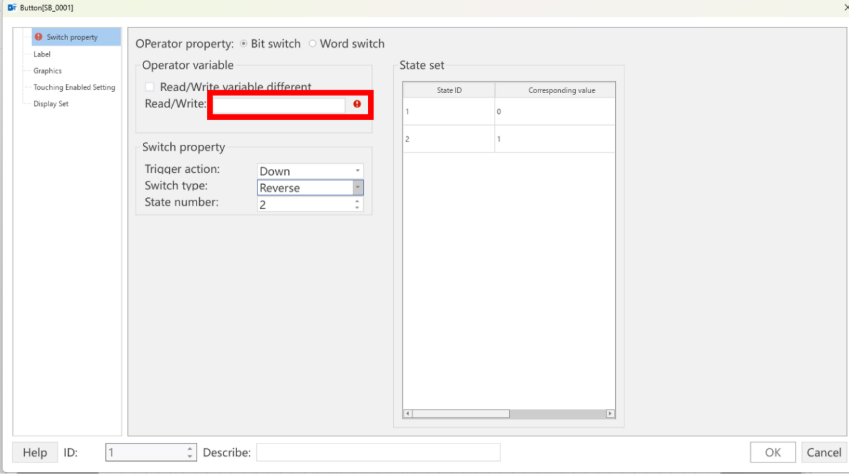
Task: Click the State ID column header
Action: coord(449,90)
